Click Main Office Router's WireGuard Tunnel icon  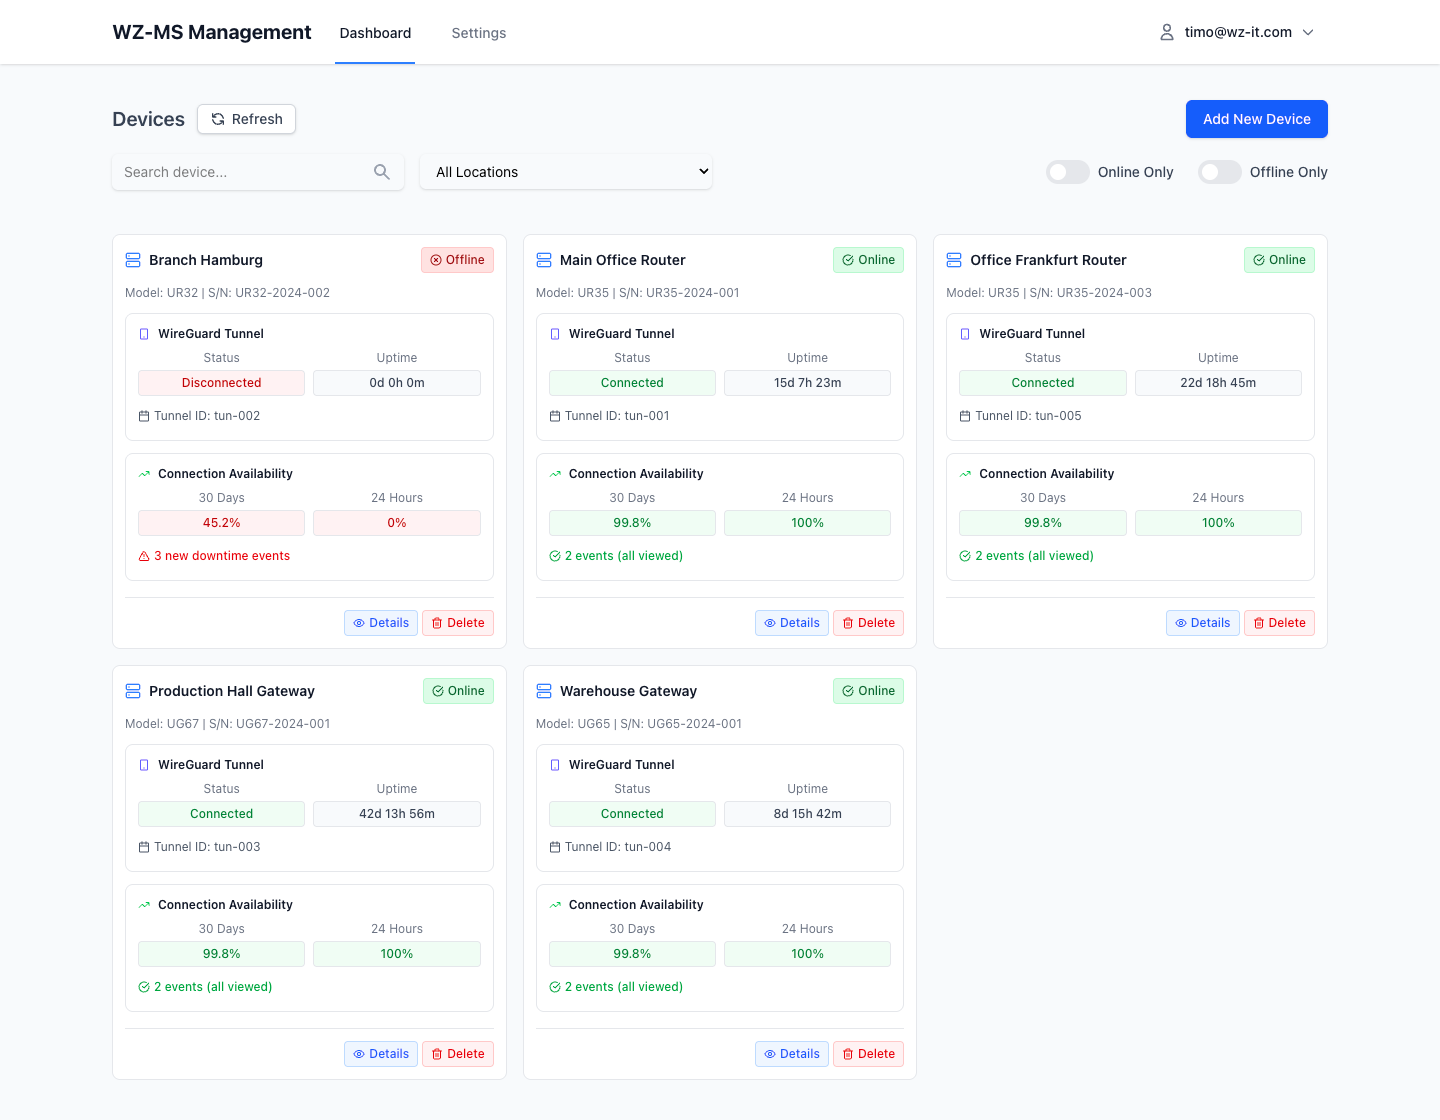pyautogui.click(x=555, y=334)
